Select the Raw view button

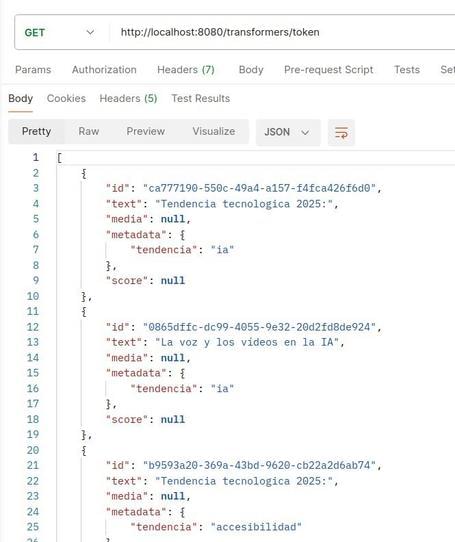pos(89,131)
